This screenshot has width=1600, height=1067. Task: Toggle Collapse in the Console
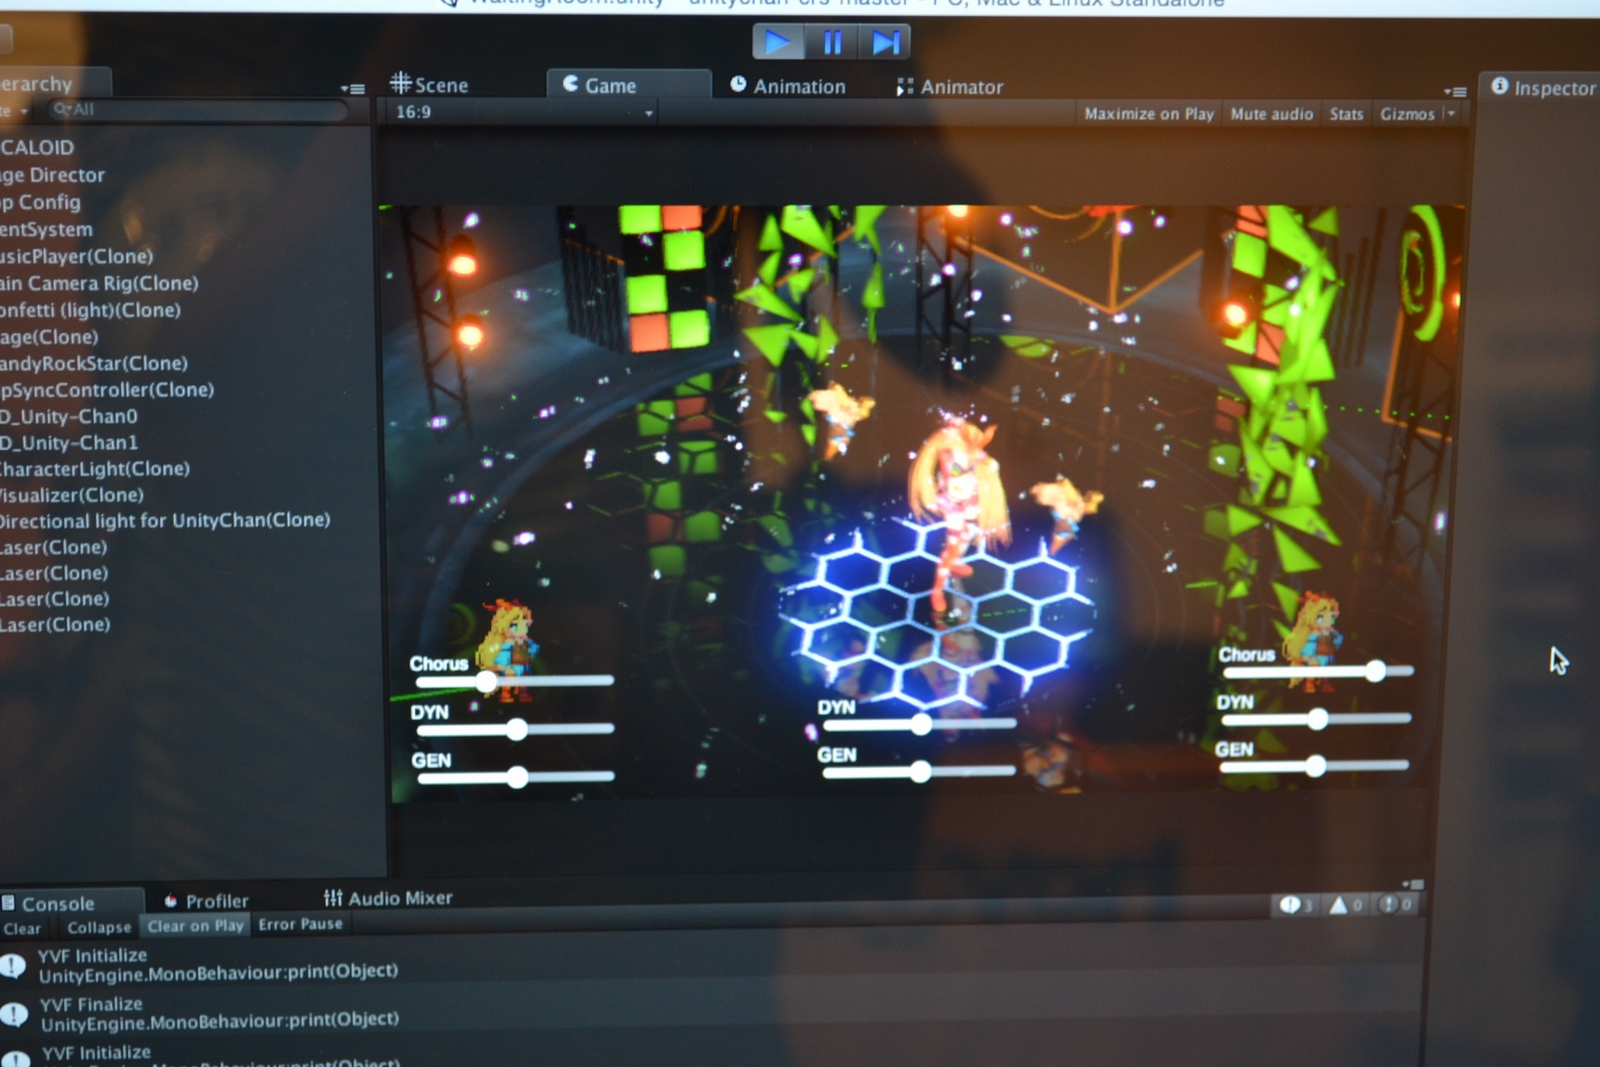tap(99, 927)
